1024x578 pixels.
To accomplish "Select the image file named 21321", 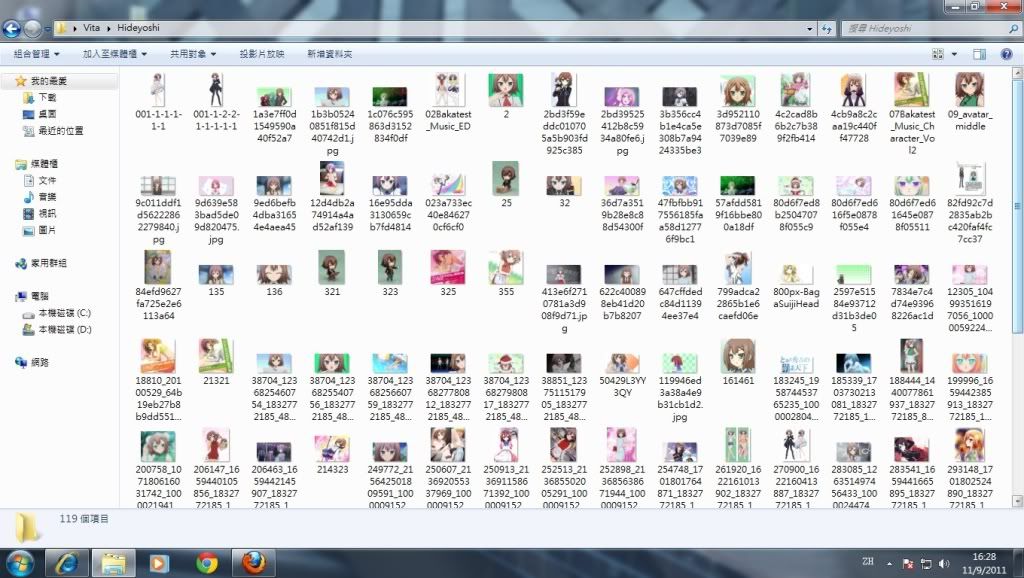I will tap(216, 362).
